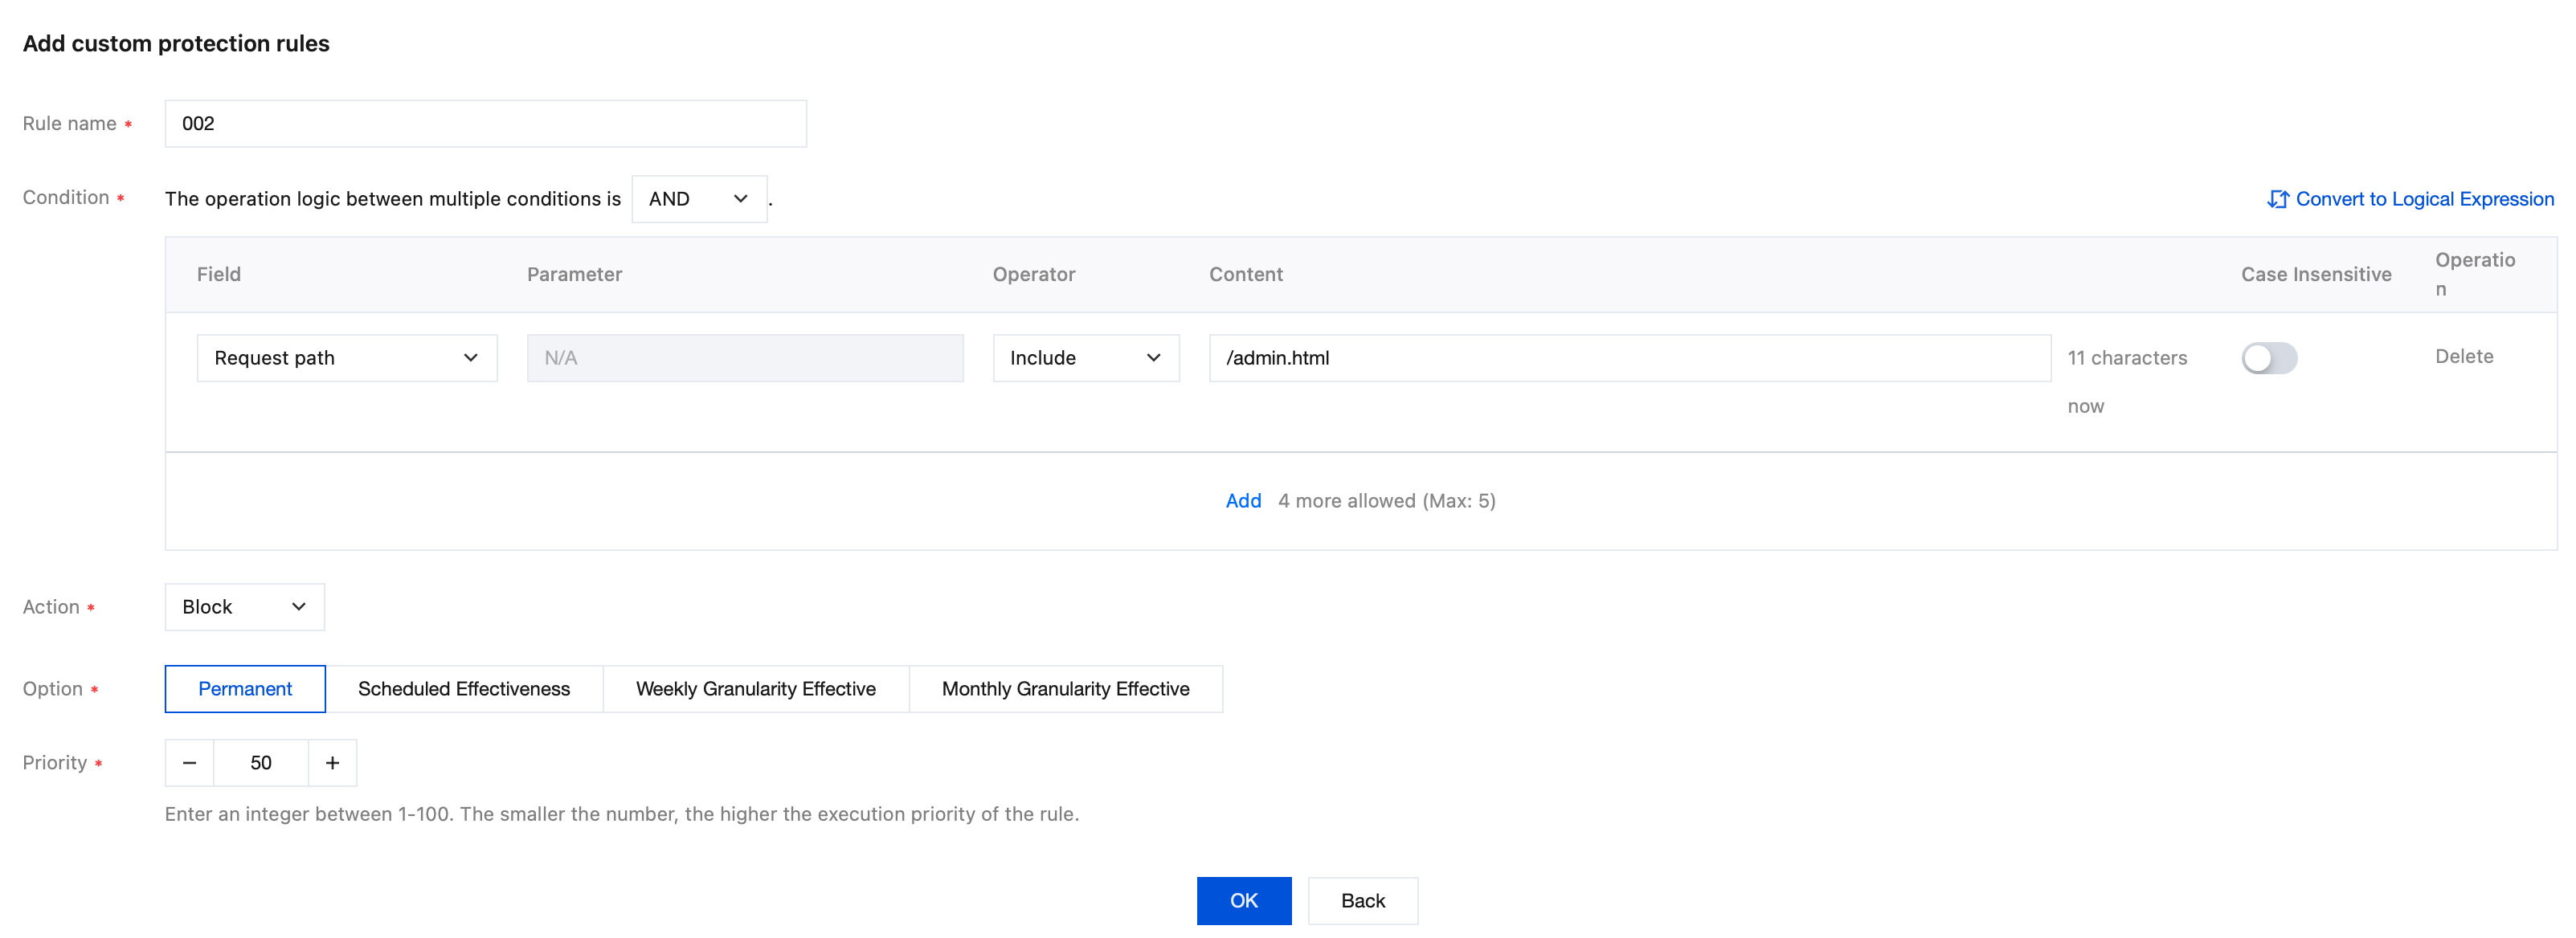The width and height of the screenshot is (2576, 938).
Task: Click Convert to Logical Expression link text
Action: click(2424, 199)
